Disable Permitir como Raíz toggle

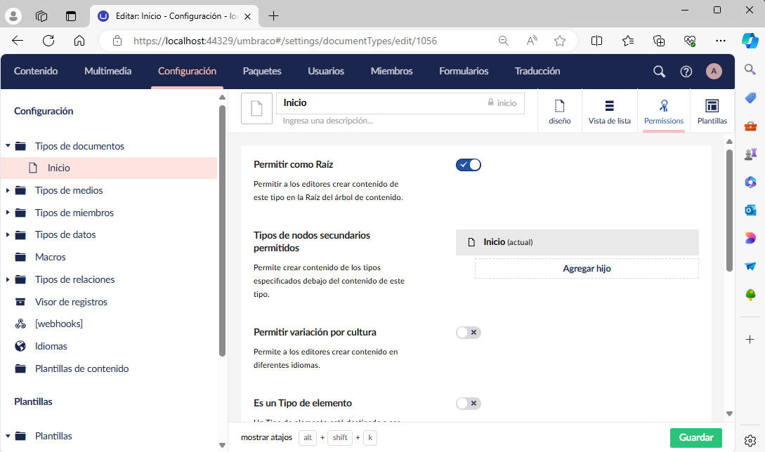[468, 165]
